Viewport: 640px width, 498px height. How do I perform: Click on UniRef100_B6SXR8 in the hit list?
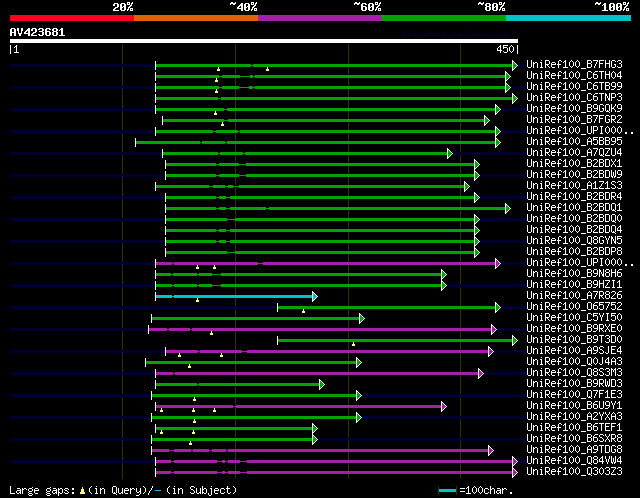[574, 439]
